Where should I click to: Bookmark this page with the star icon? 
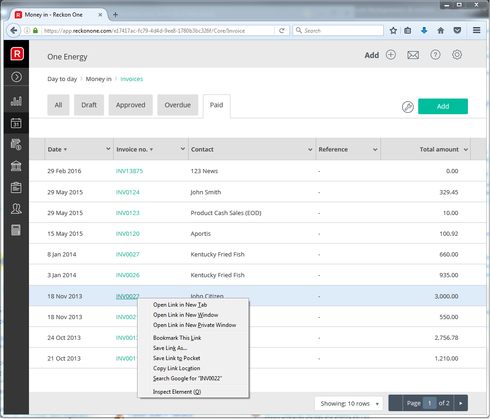393,31
